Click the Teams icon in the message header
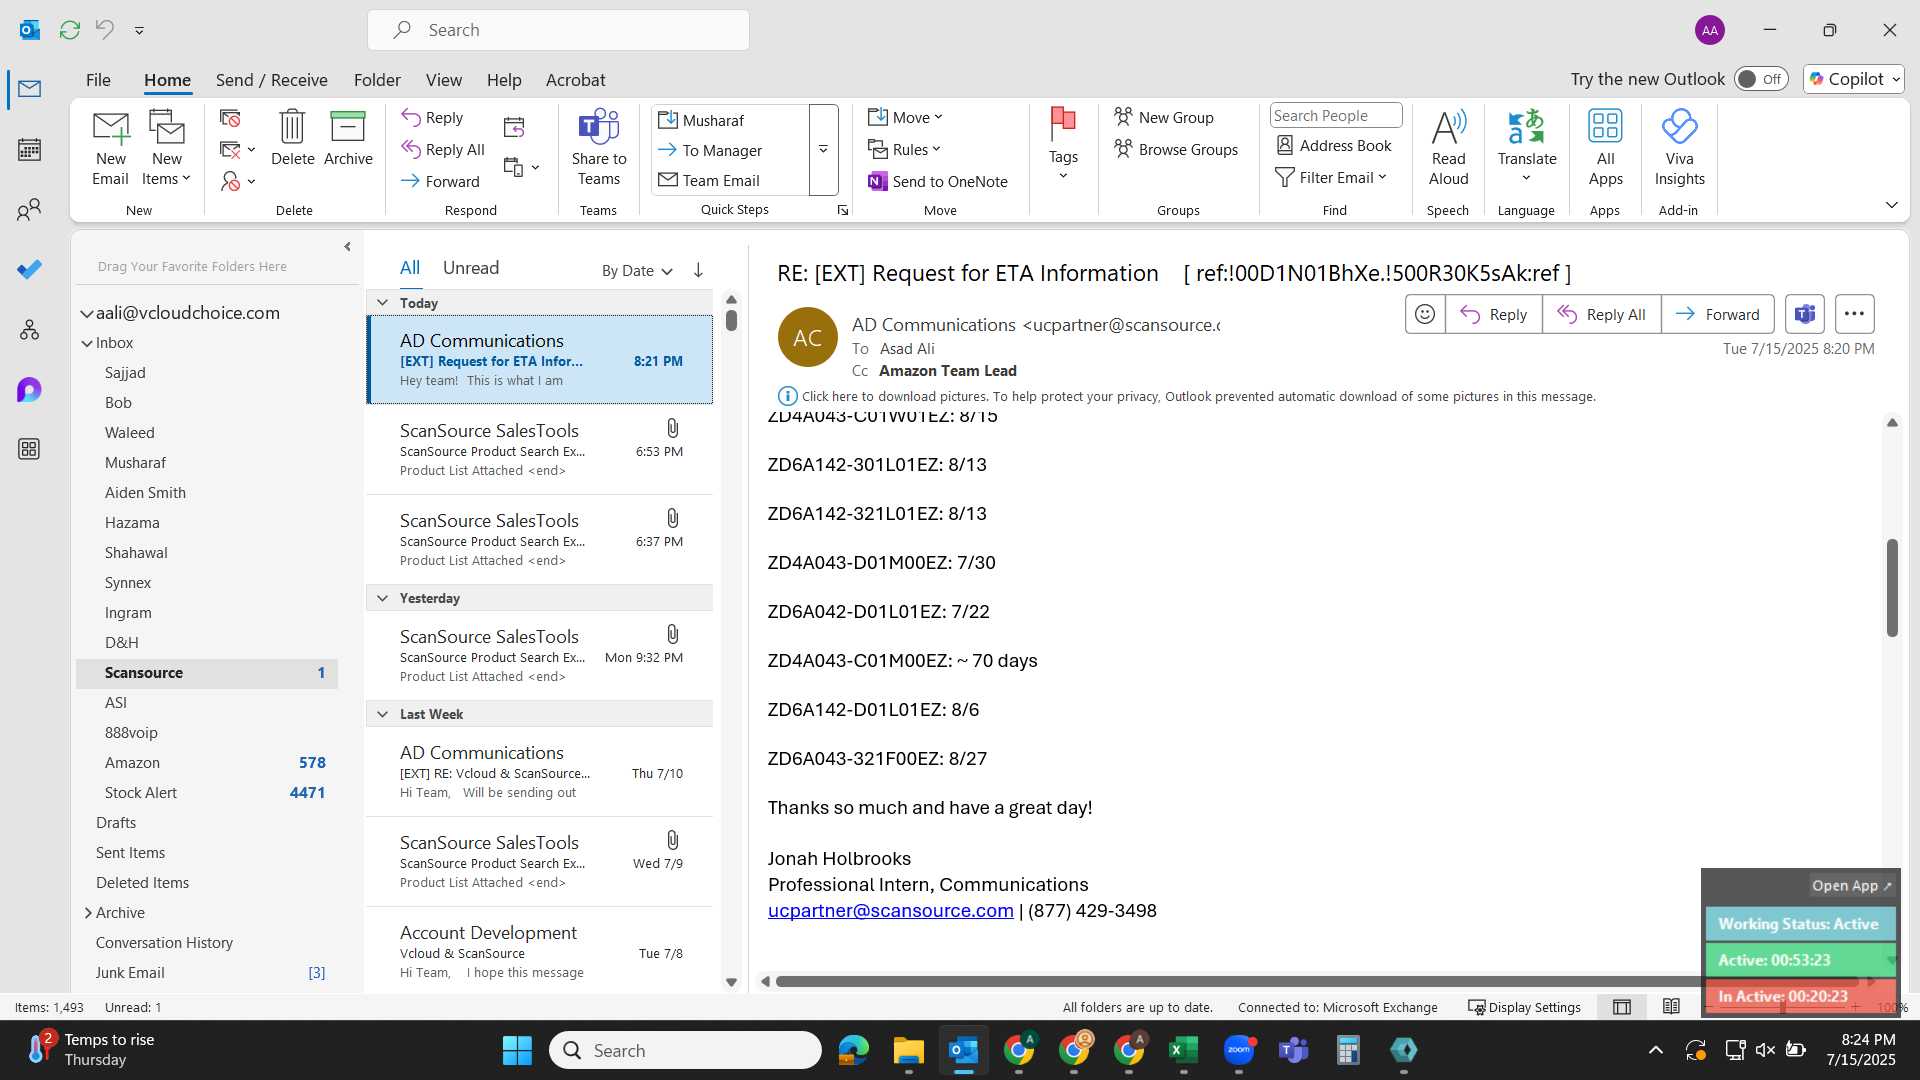 pyautogui.click(x=1804, y=314)
